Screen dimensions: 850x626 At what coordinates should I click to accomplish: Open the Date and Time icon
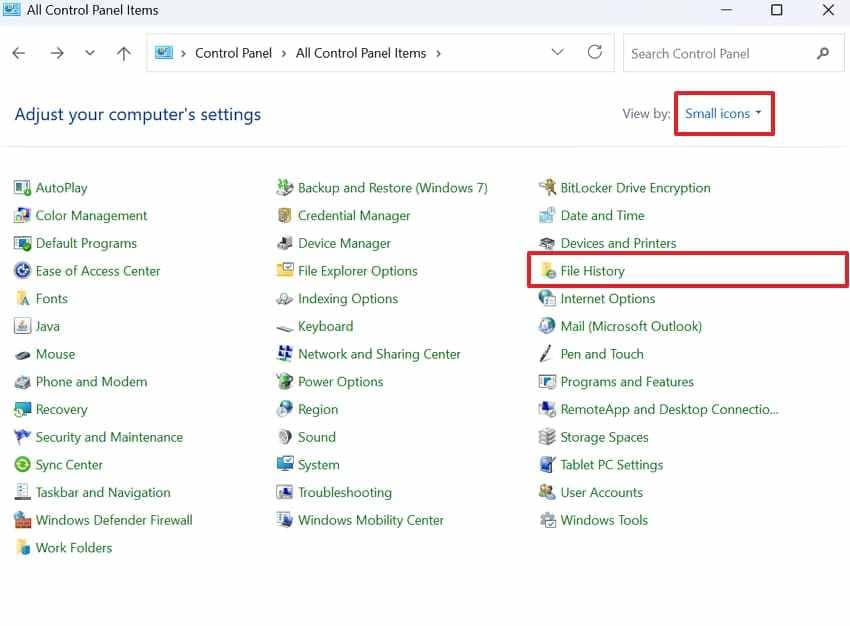pos(547,216)
